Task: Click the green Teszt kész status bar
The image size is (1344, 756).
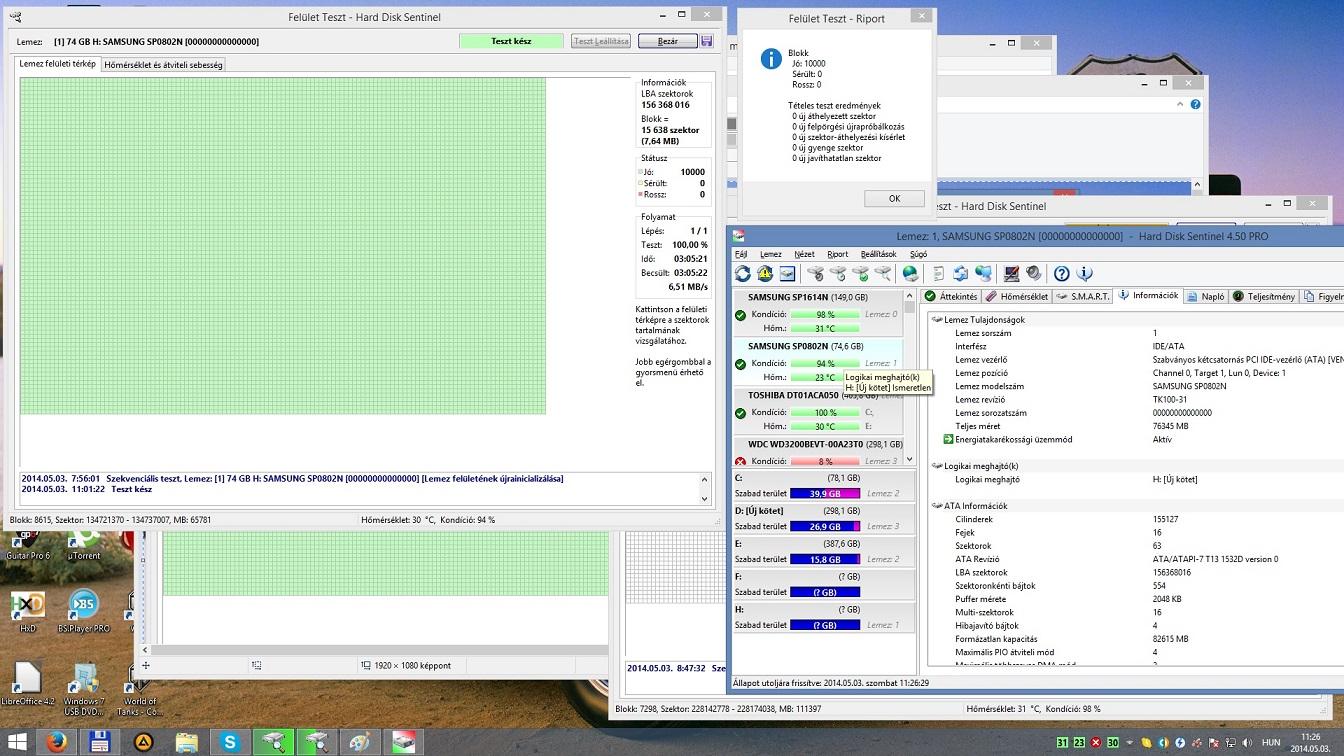Action: [x=511, y=41]
